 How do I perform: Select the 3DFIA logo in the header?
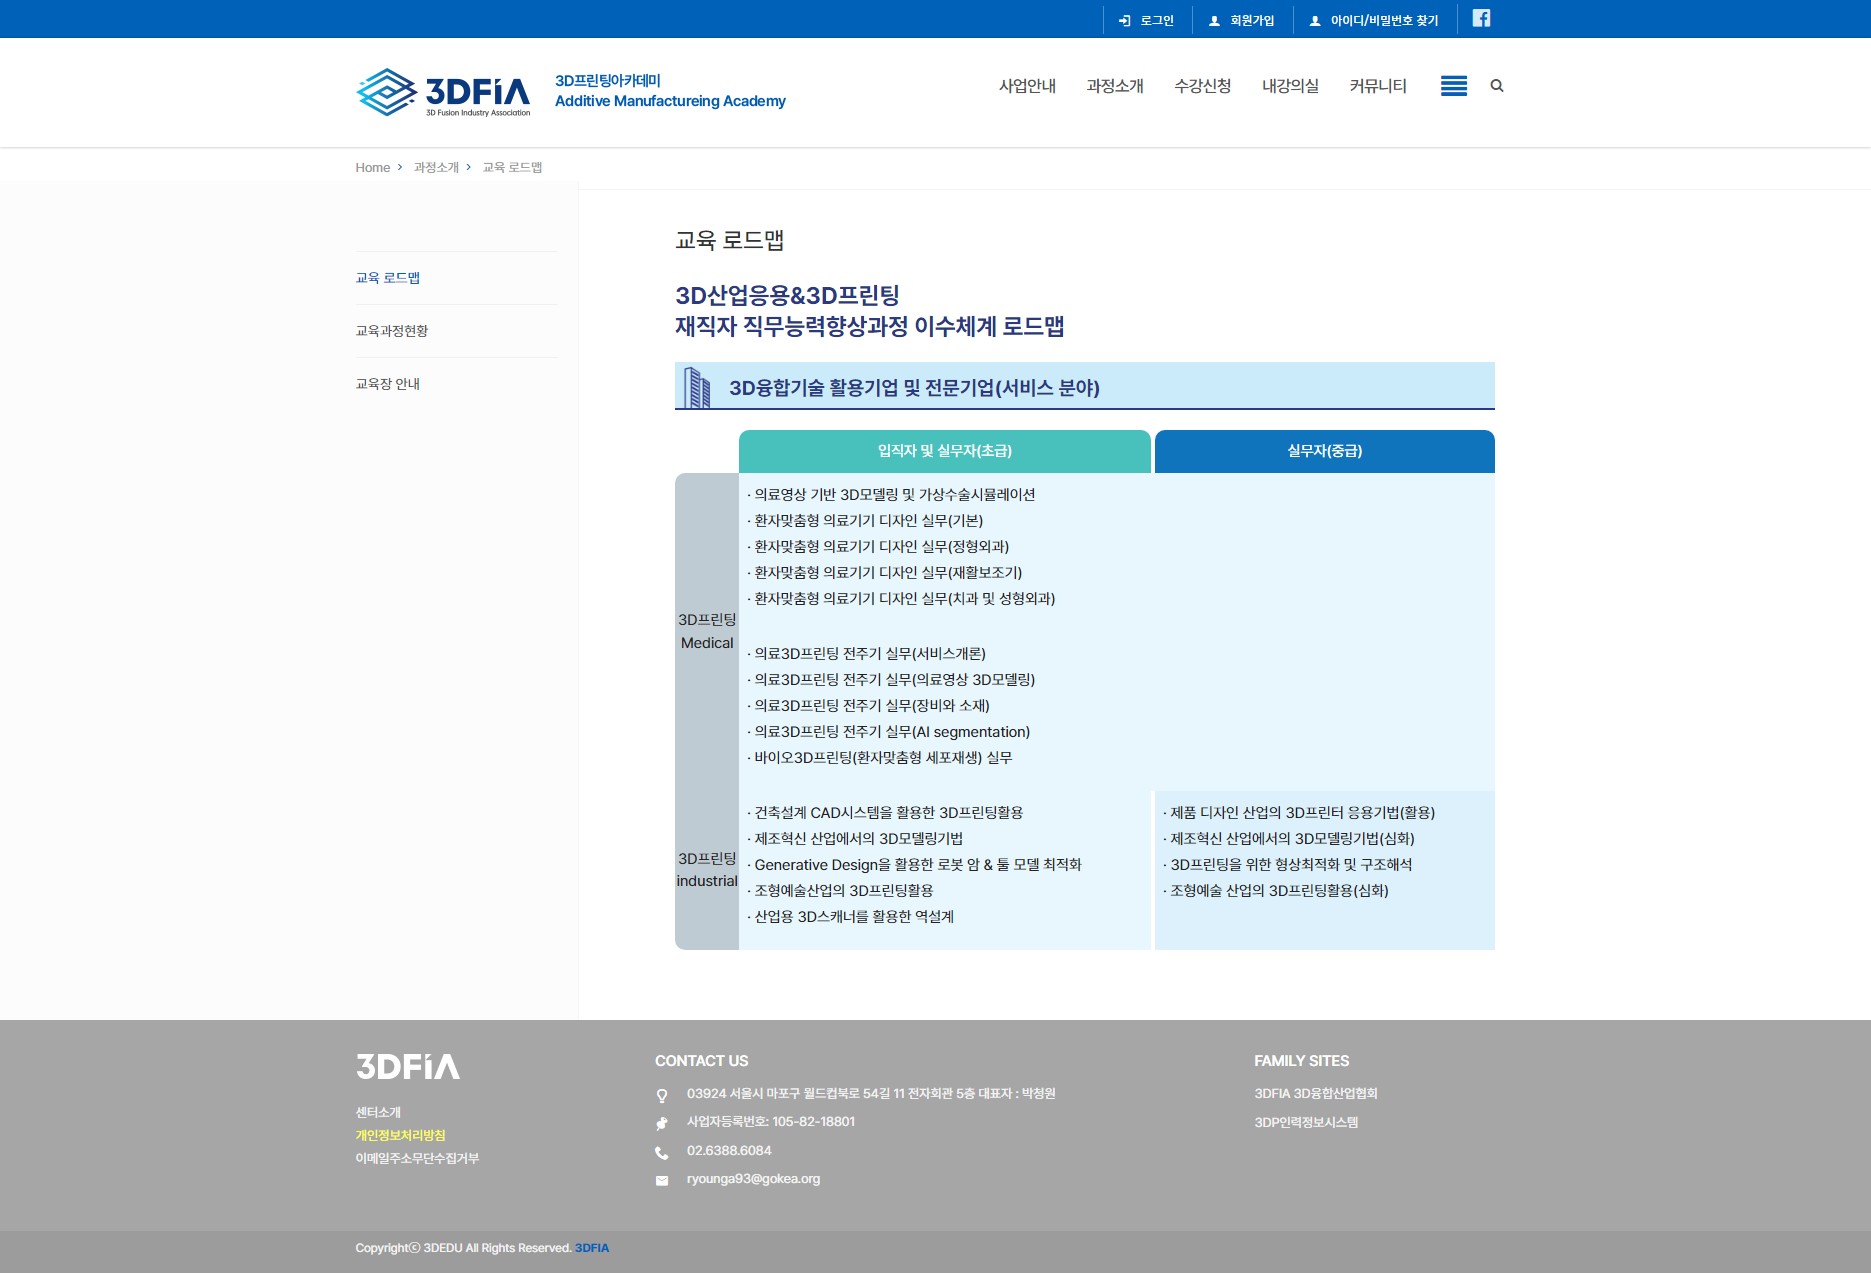pos(443,92)
